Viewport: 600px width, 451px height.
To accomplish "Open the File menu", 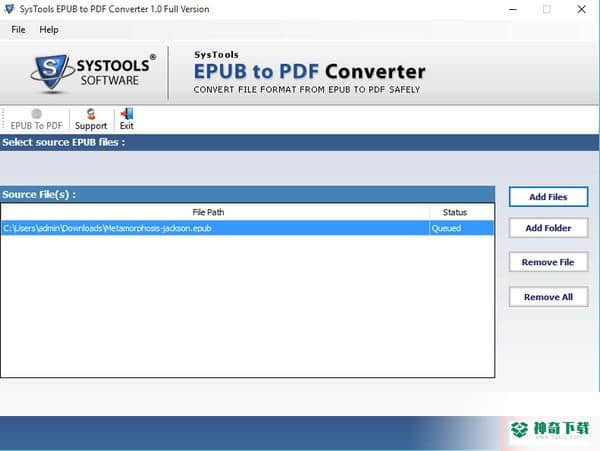I will coord(18,29).
